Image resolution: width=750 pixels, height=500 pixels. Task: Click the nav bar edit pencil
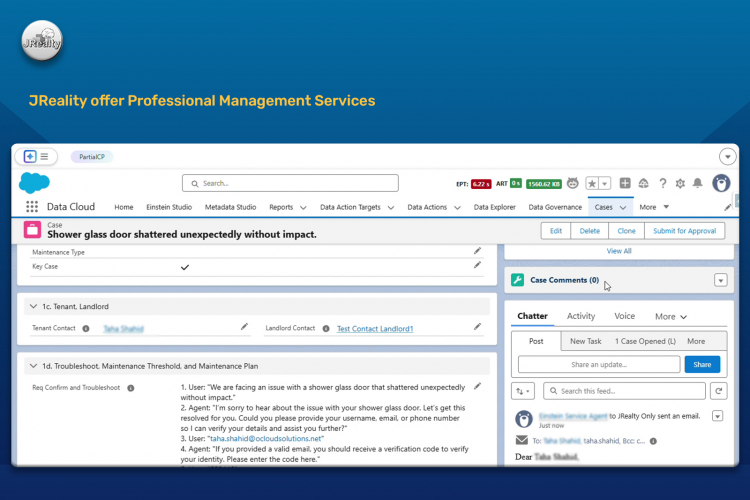727,207
